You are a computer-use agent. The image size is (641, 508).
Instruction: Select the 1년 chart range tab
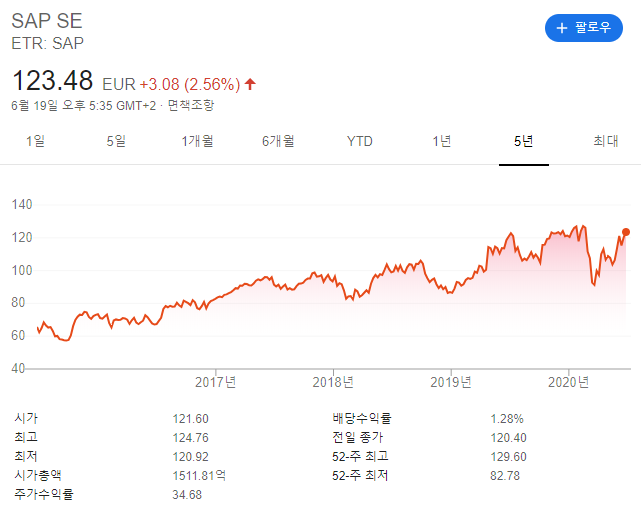(442, 141)
